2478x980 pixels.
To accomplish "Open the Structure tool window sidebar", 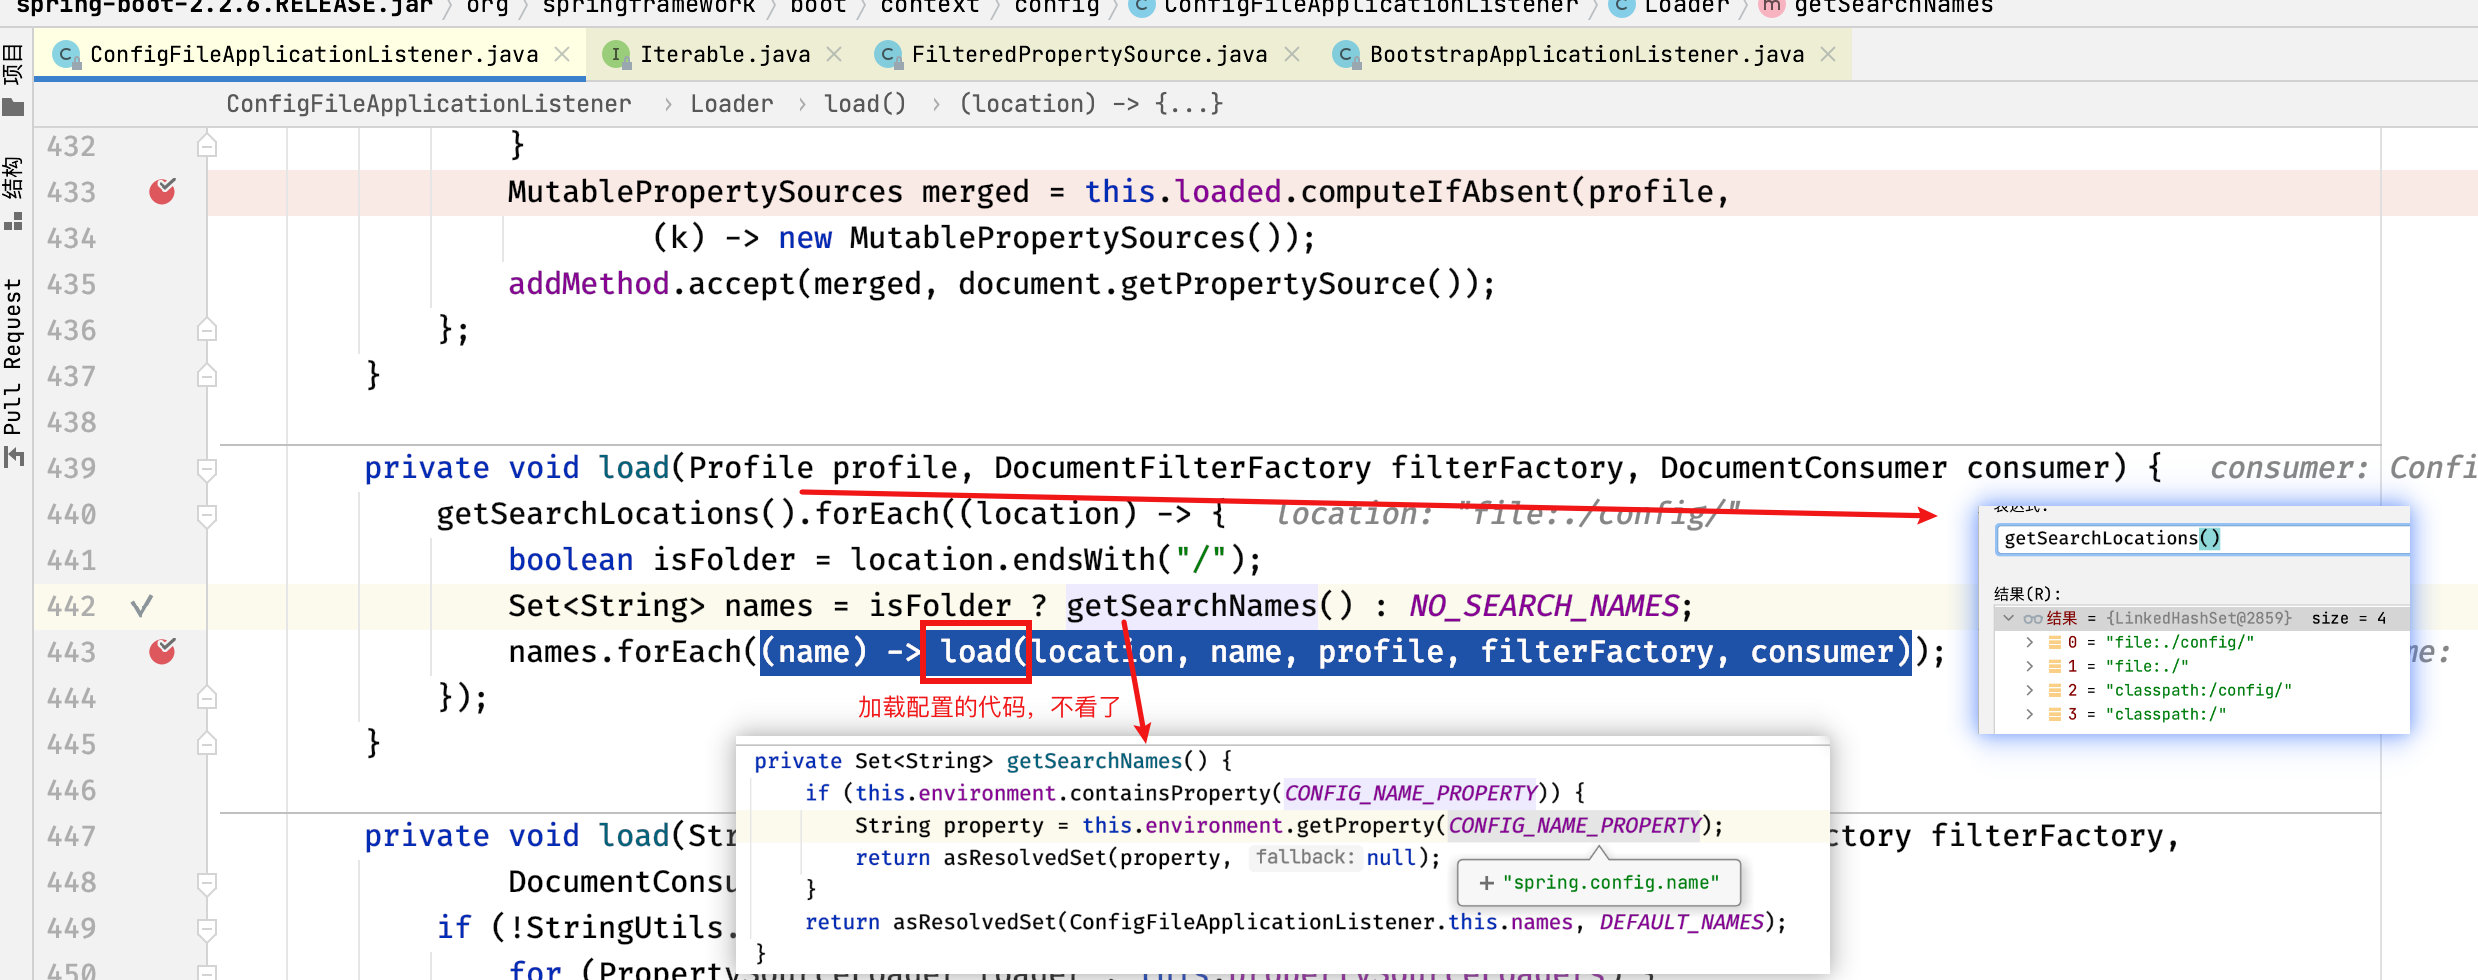I will tap(13, 192).
